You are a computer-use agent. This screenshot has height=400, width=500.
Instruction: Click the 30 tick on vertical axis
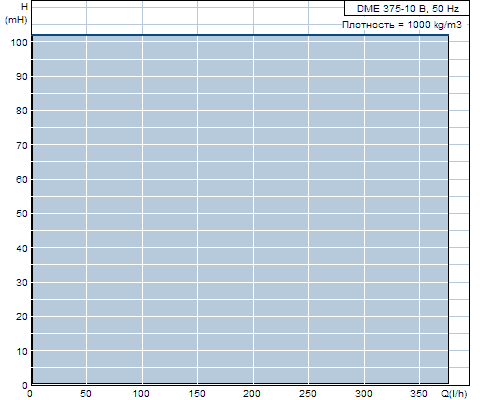coord(22,282)
